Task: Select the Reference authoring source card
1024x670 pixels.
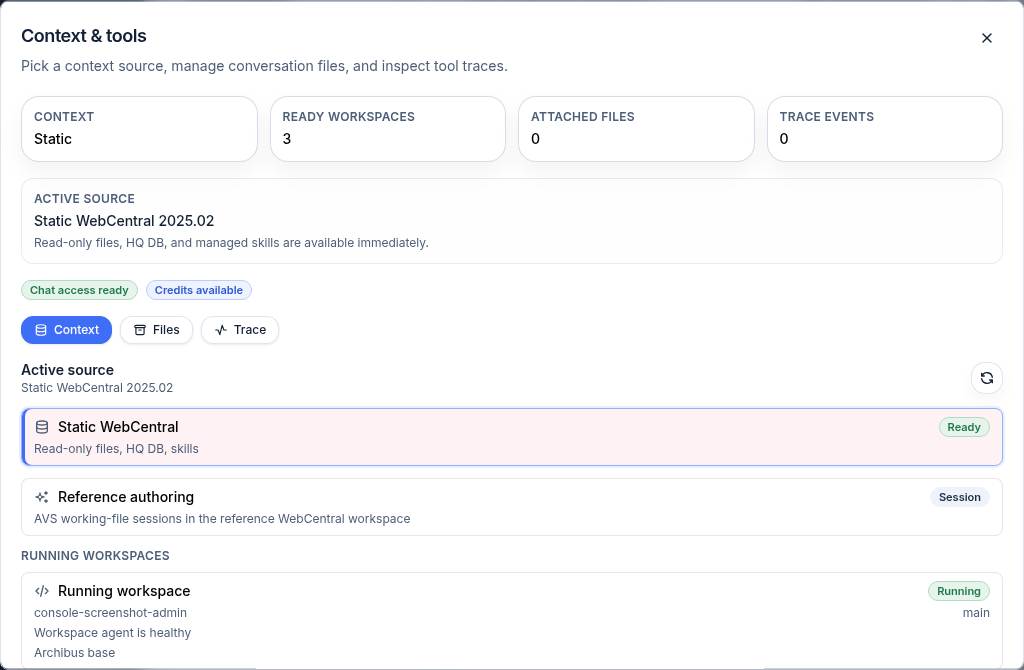Action: tap(512, 507)
